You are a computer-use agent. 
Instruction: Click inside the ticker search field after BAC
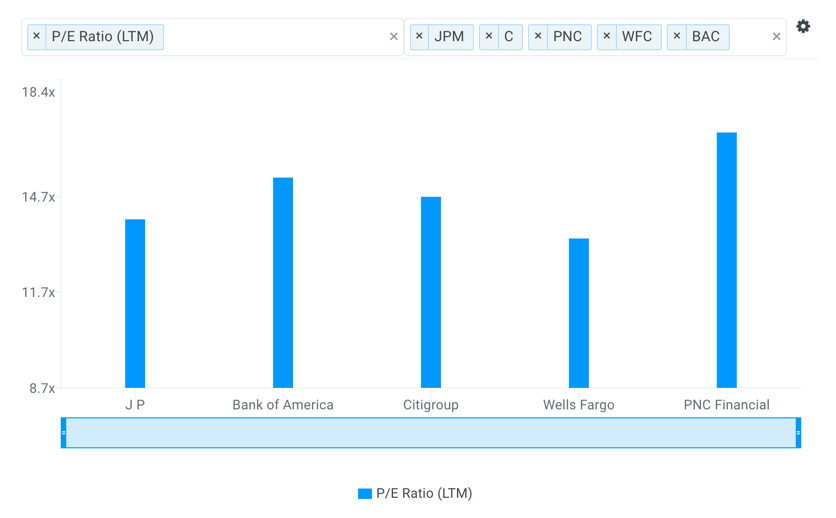[749, 37]
